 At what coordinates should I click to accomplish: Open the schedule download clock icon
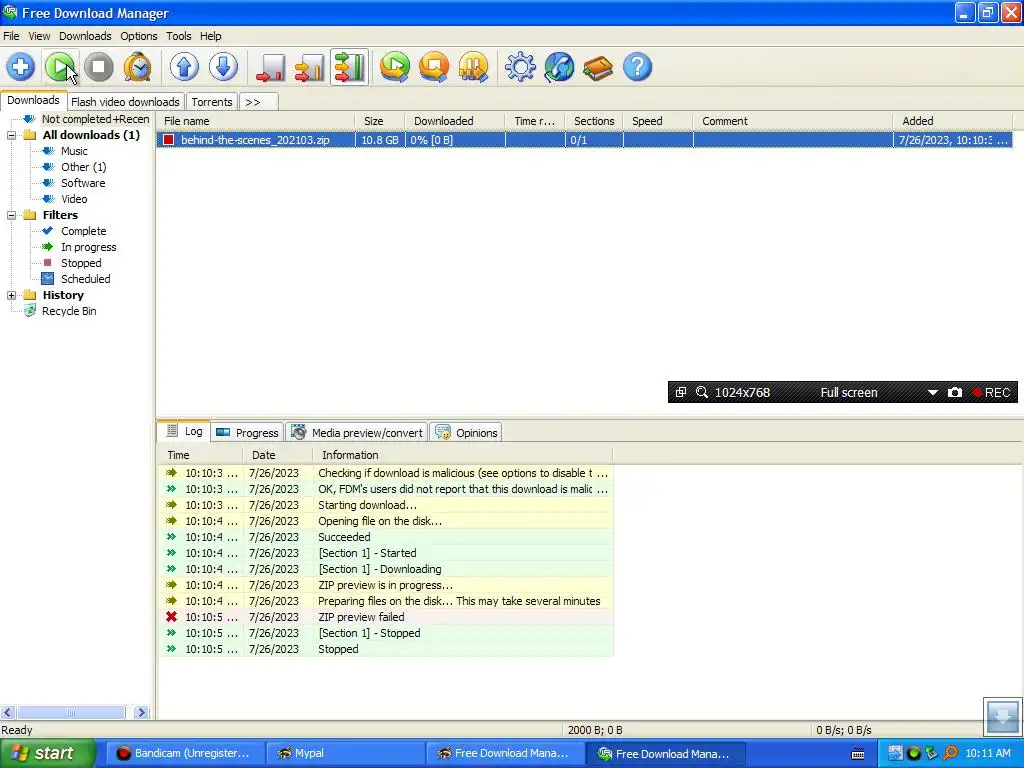coord(137,67)
